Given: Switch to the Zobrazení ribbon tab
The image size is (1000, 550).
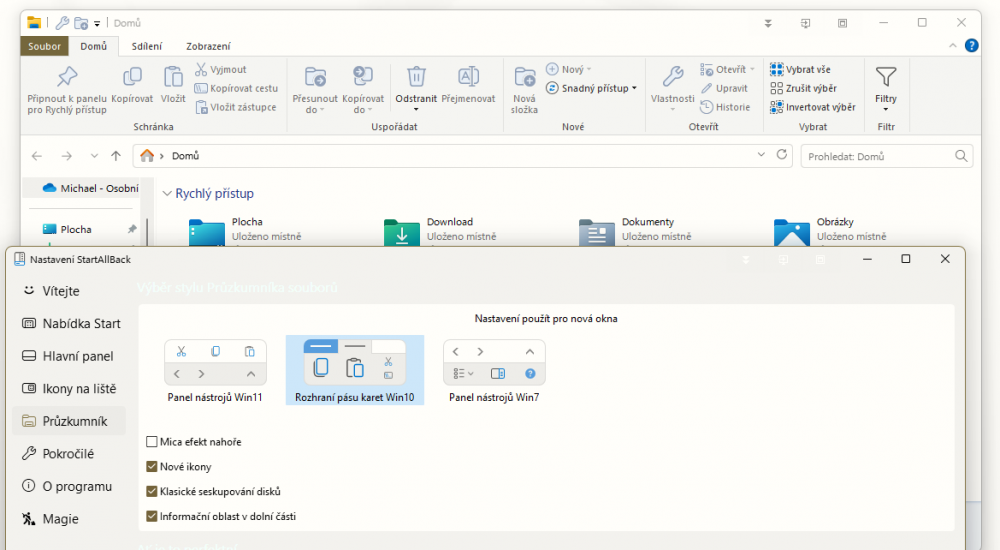Looking at the screenshot, I should (208, 46).
